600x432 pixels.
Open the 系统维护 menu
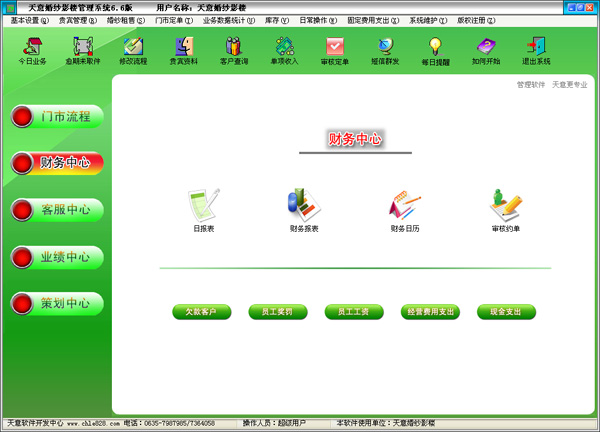coord(428,20)
